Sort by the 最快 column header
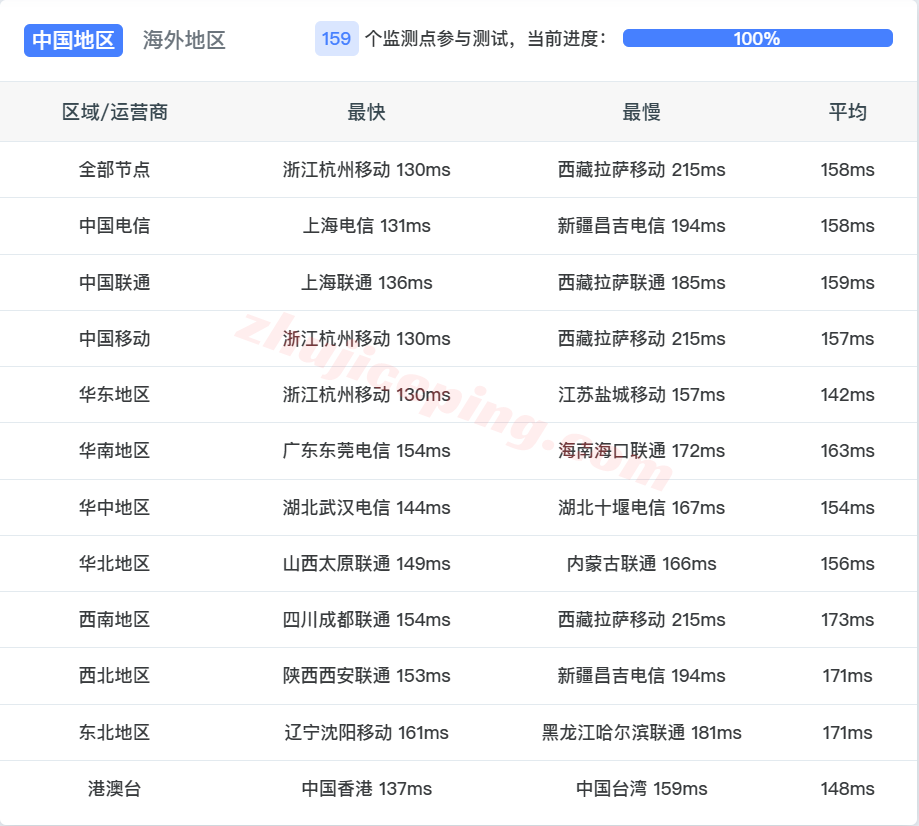The height and width of the screenshot is (826, 919). (366, 112)
